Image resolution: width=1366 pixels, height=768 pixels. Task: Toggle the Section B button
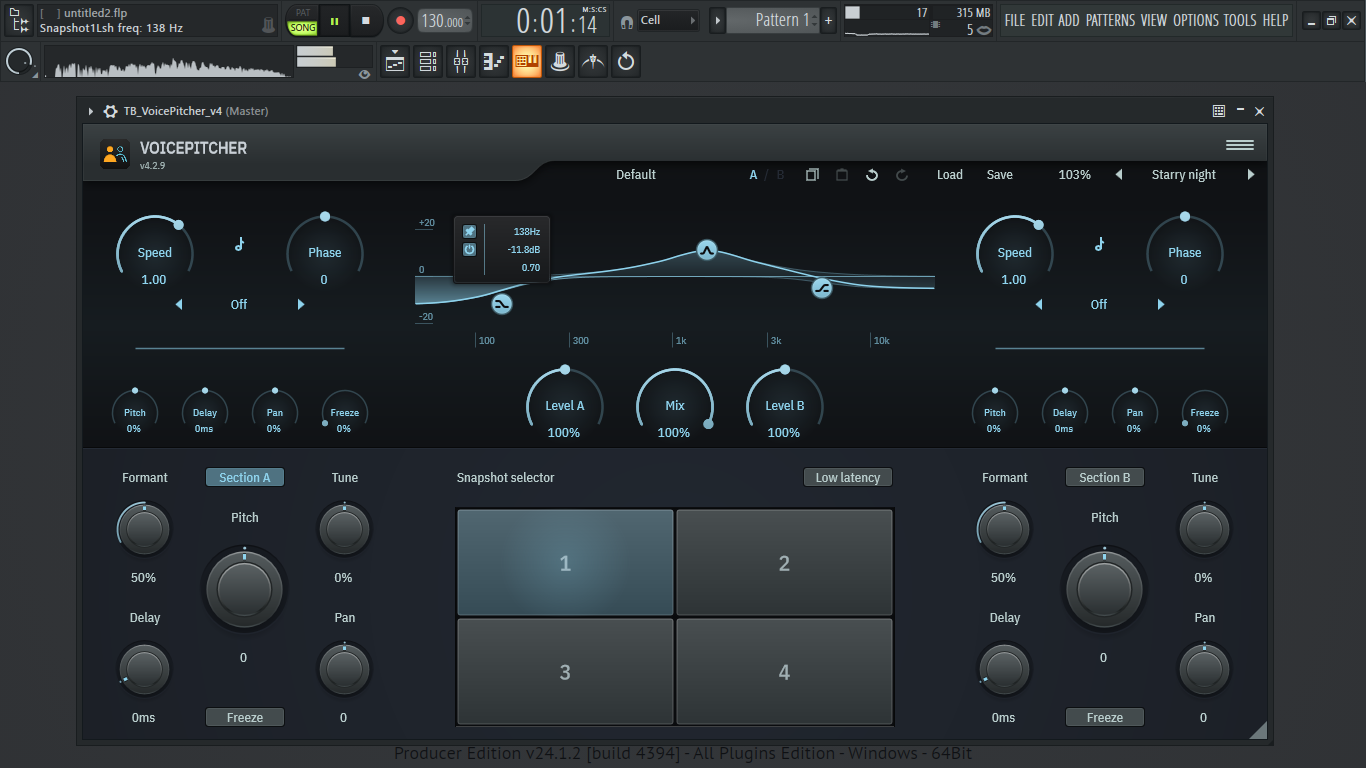pos(1105,477)
